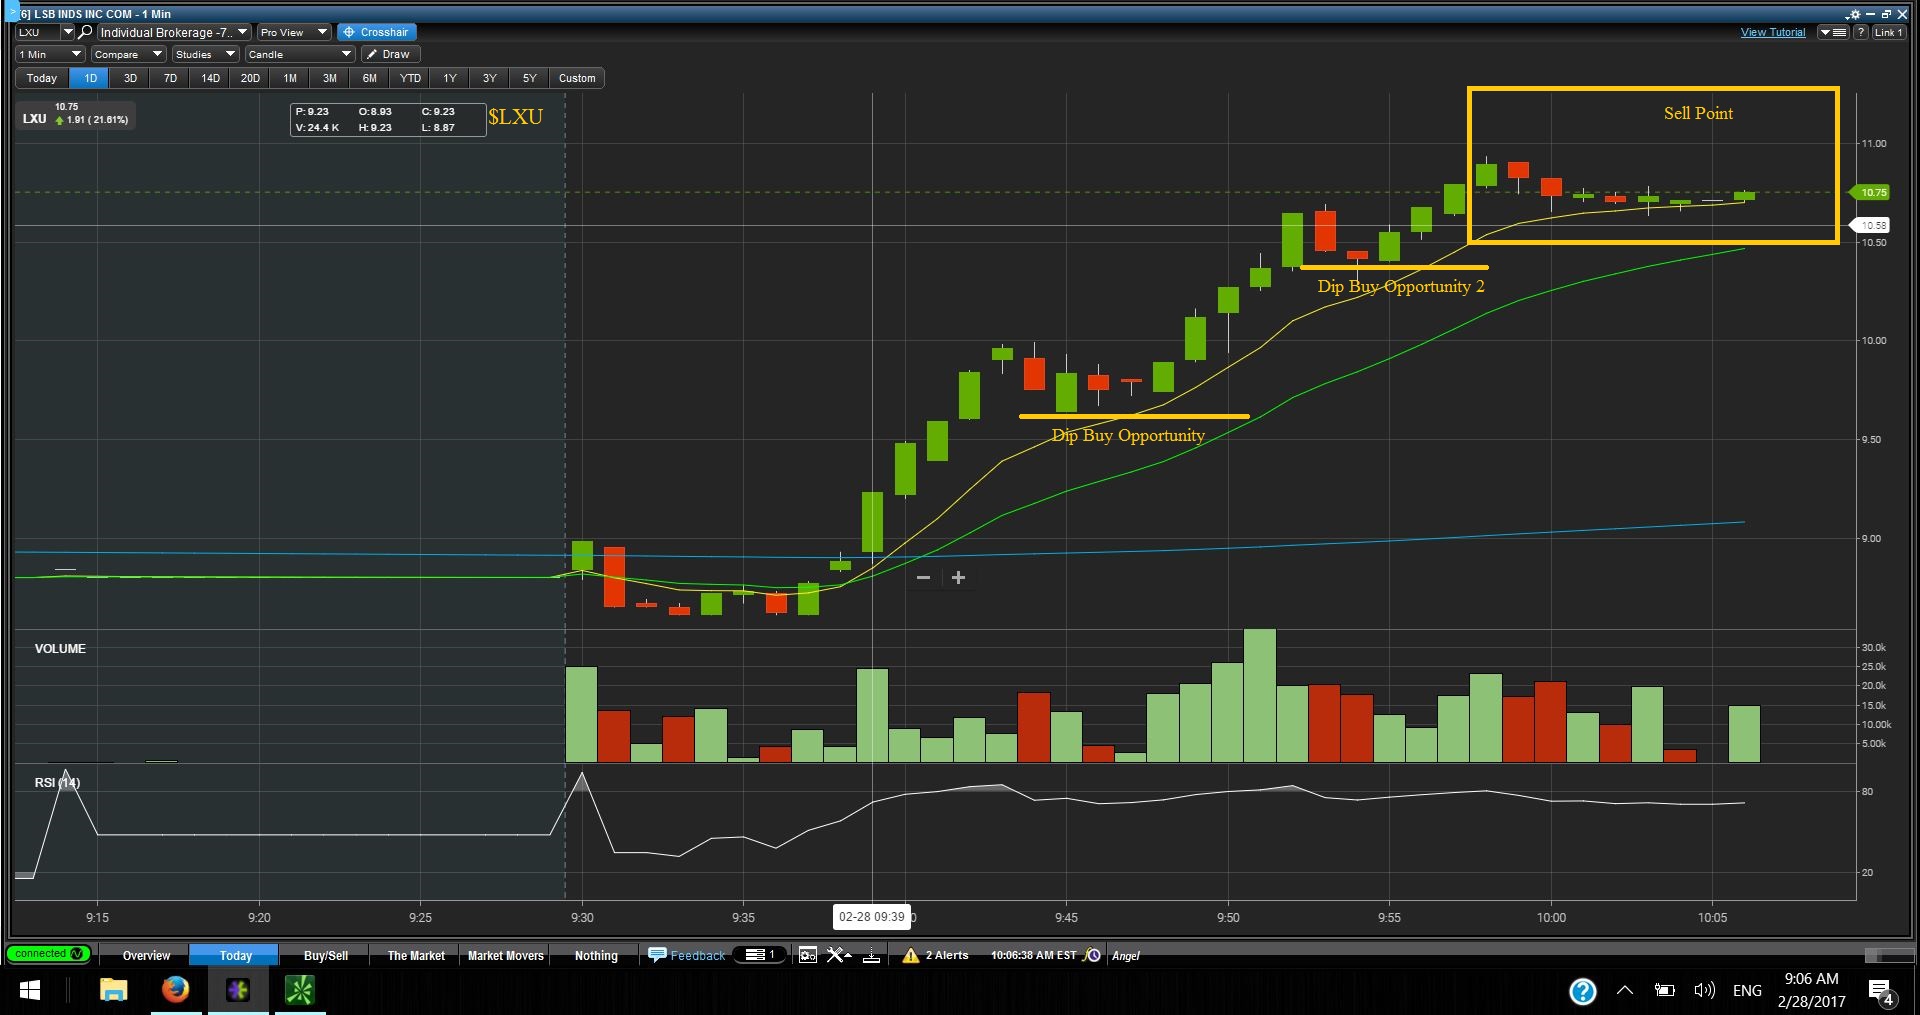Toggle the Crosshair mode button
1920x1015 pixels.
(376, 32)
